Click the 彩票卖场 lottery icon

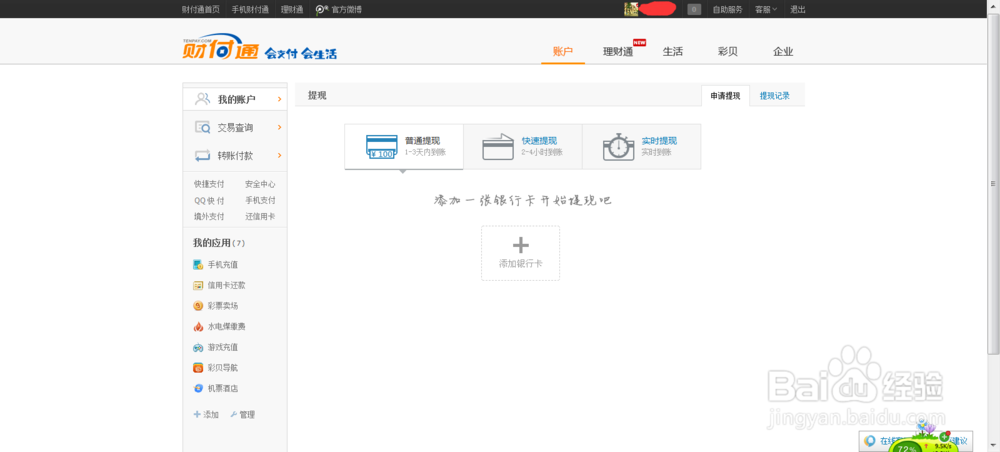(198, 306)
